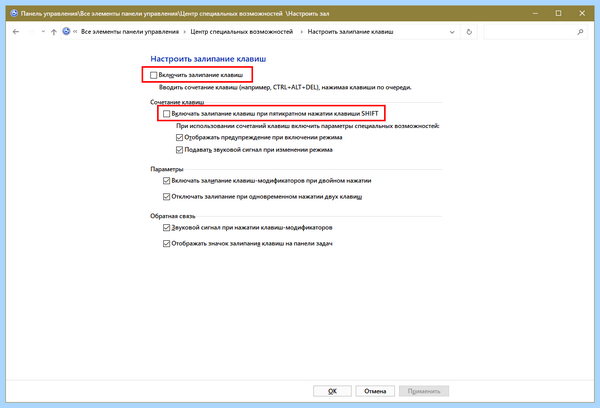Viewport: 600px width, 408px height.
Task: Toggle 'Отключать залипание при одновременном нажатии двух клавиш'
Action: pos(166,197)
